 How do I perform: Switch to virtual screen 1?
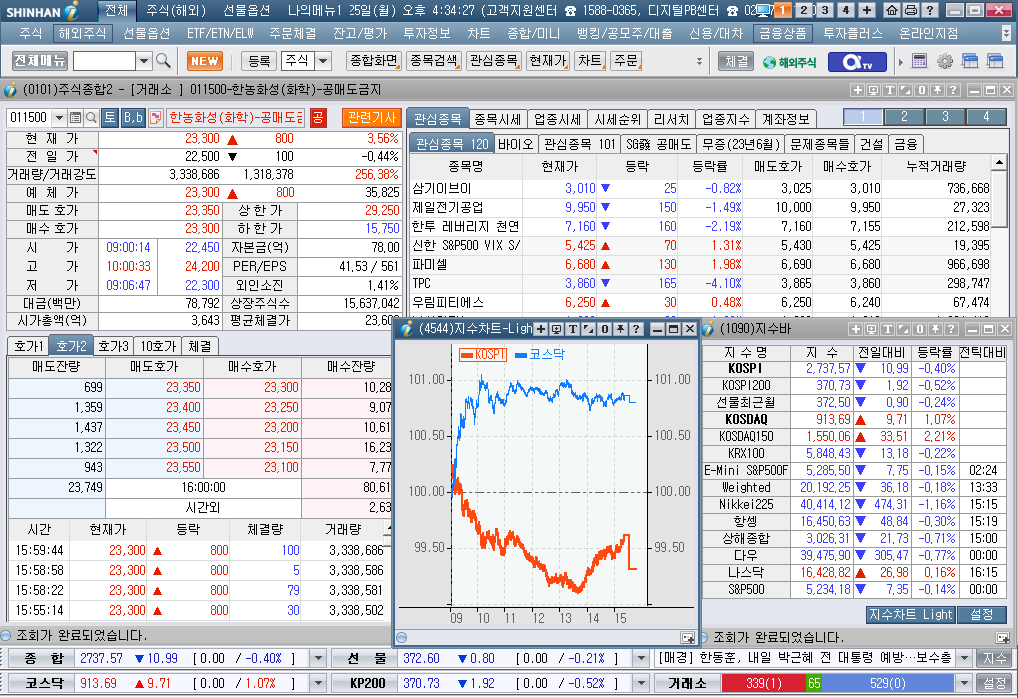coord(782,10)
